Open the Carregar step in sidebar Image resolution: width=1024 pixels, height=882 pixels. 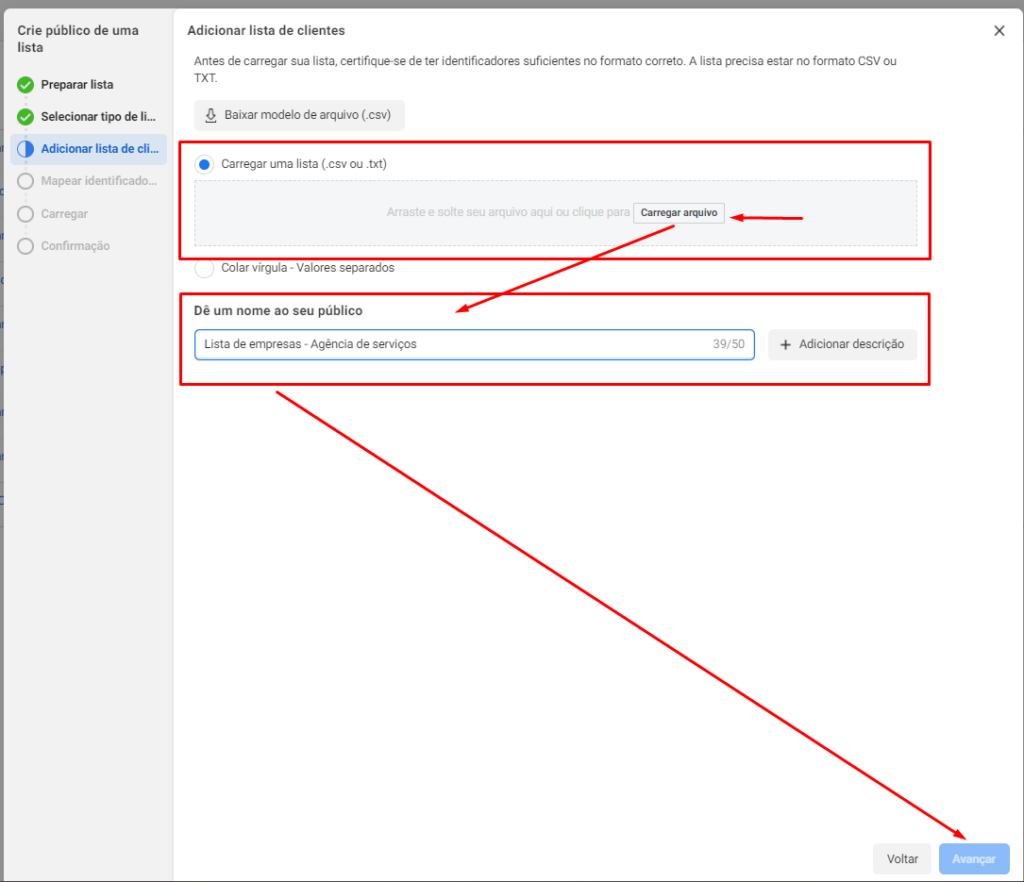point(64,214)
